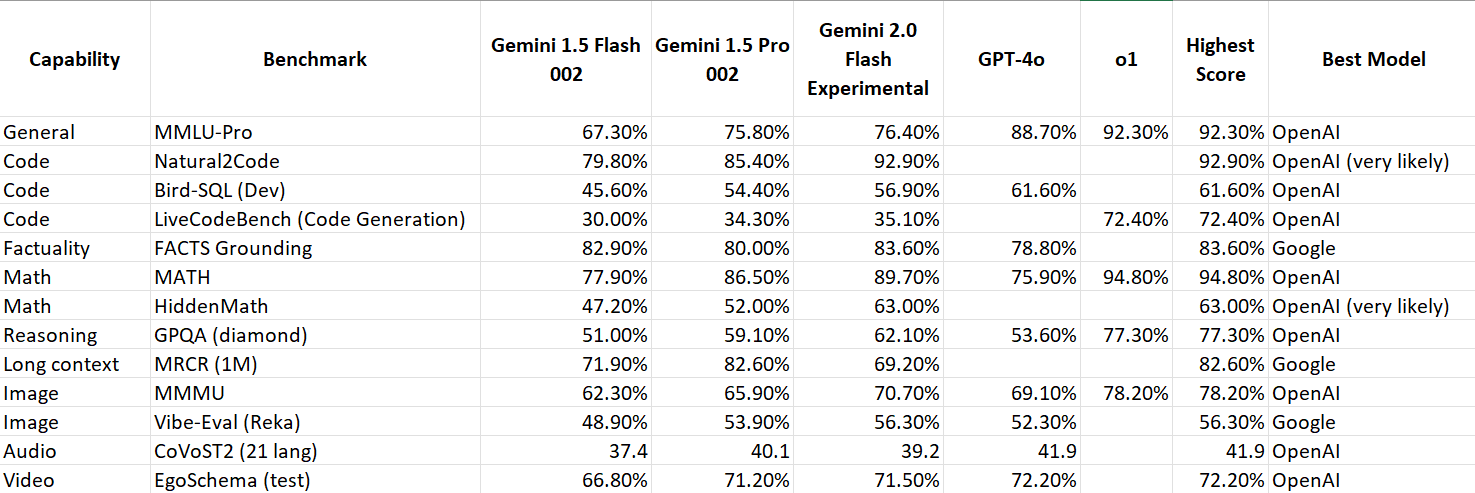This screenshot has width=1475, height=493.
Task: Click the Gemini 1.5 Pro 002 header
Action: point(722,59)
